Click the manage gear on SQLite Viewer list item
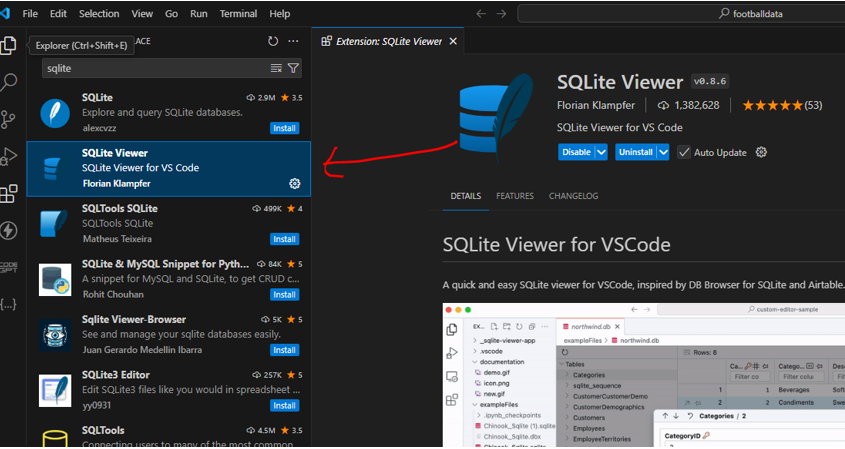This screenshot has width=845, height=449. point(294,183)
